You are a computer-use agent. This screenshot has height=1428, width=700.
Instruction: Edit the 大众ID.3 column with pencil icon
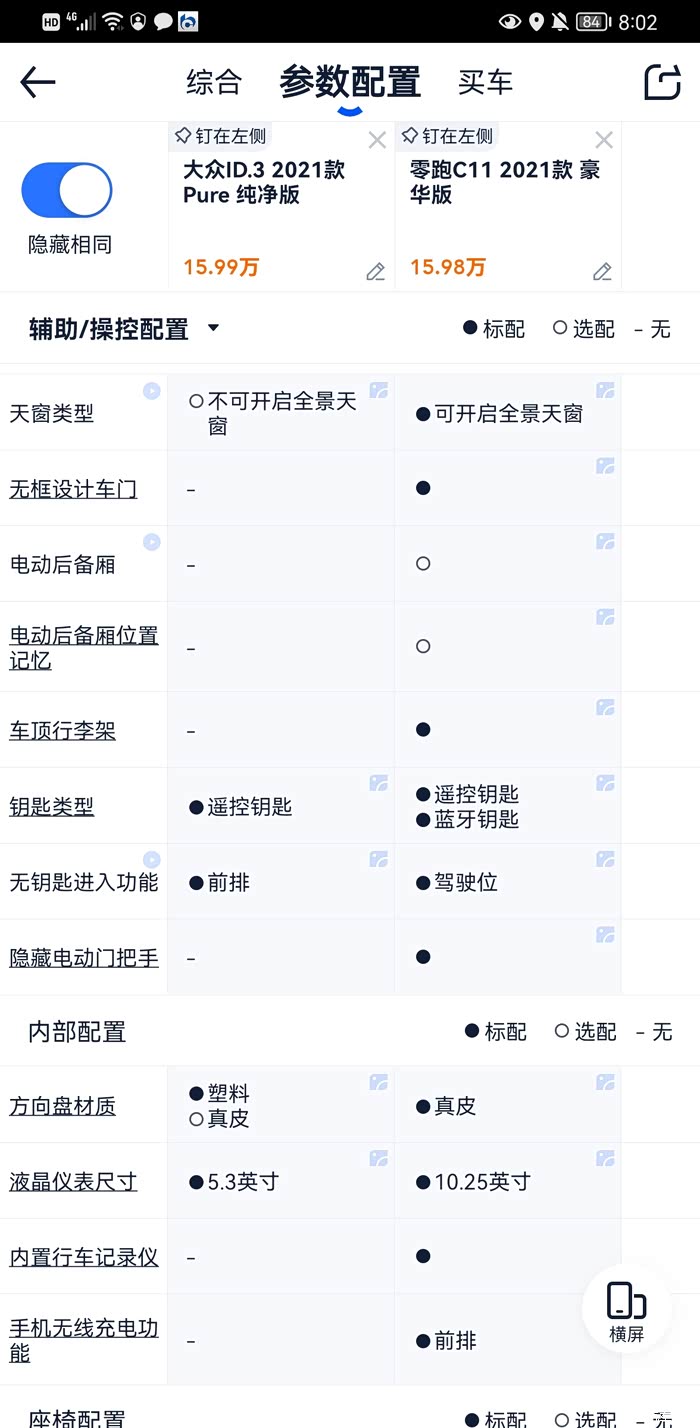[375, 271]
